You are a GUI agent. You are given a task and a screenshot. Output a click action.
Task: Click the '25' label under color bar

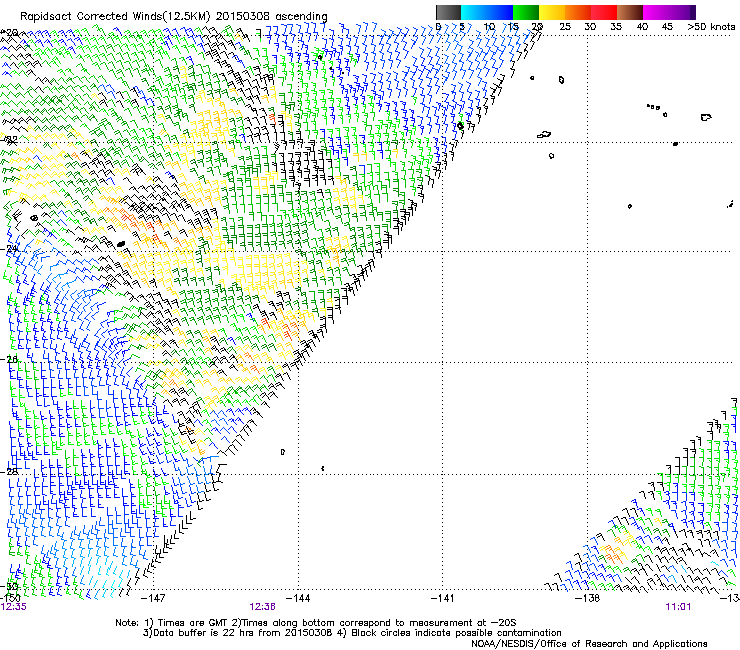pos(564,27)
